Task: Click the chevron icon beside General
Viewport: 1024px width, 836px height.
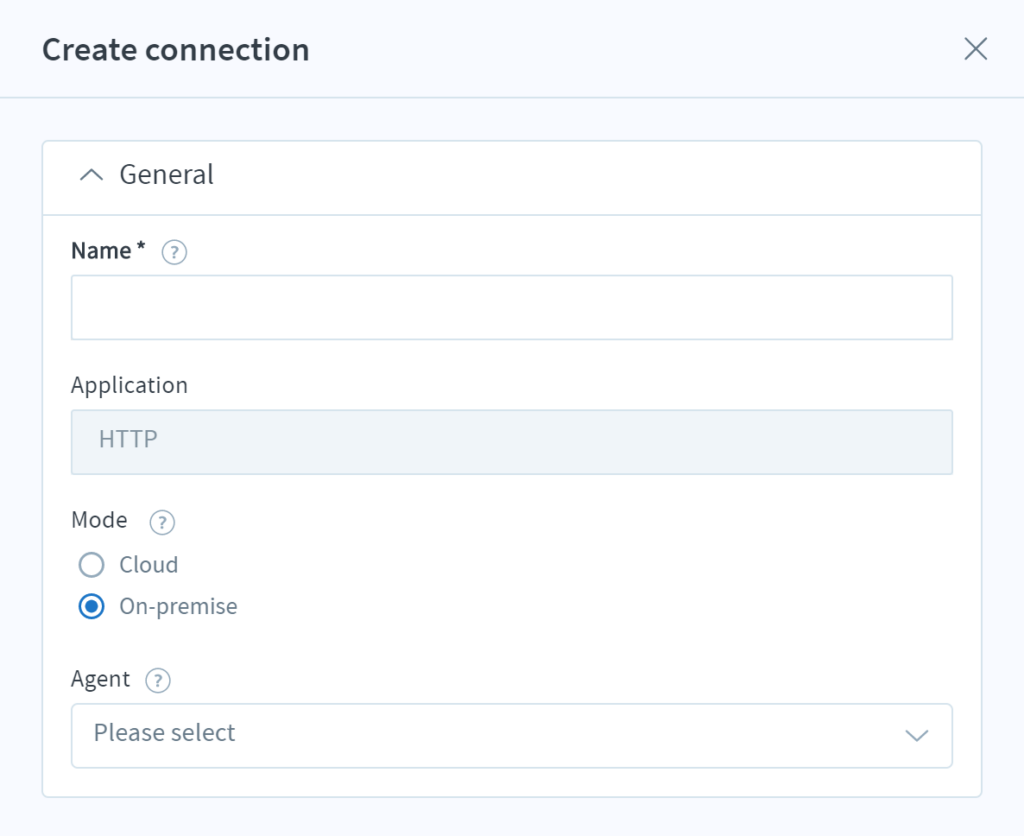Action: (91, 173)
